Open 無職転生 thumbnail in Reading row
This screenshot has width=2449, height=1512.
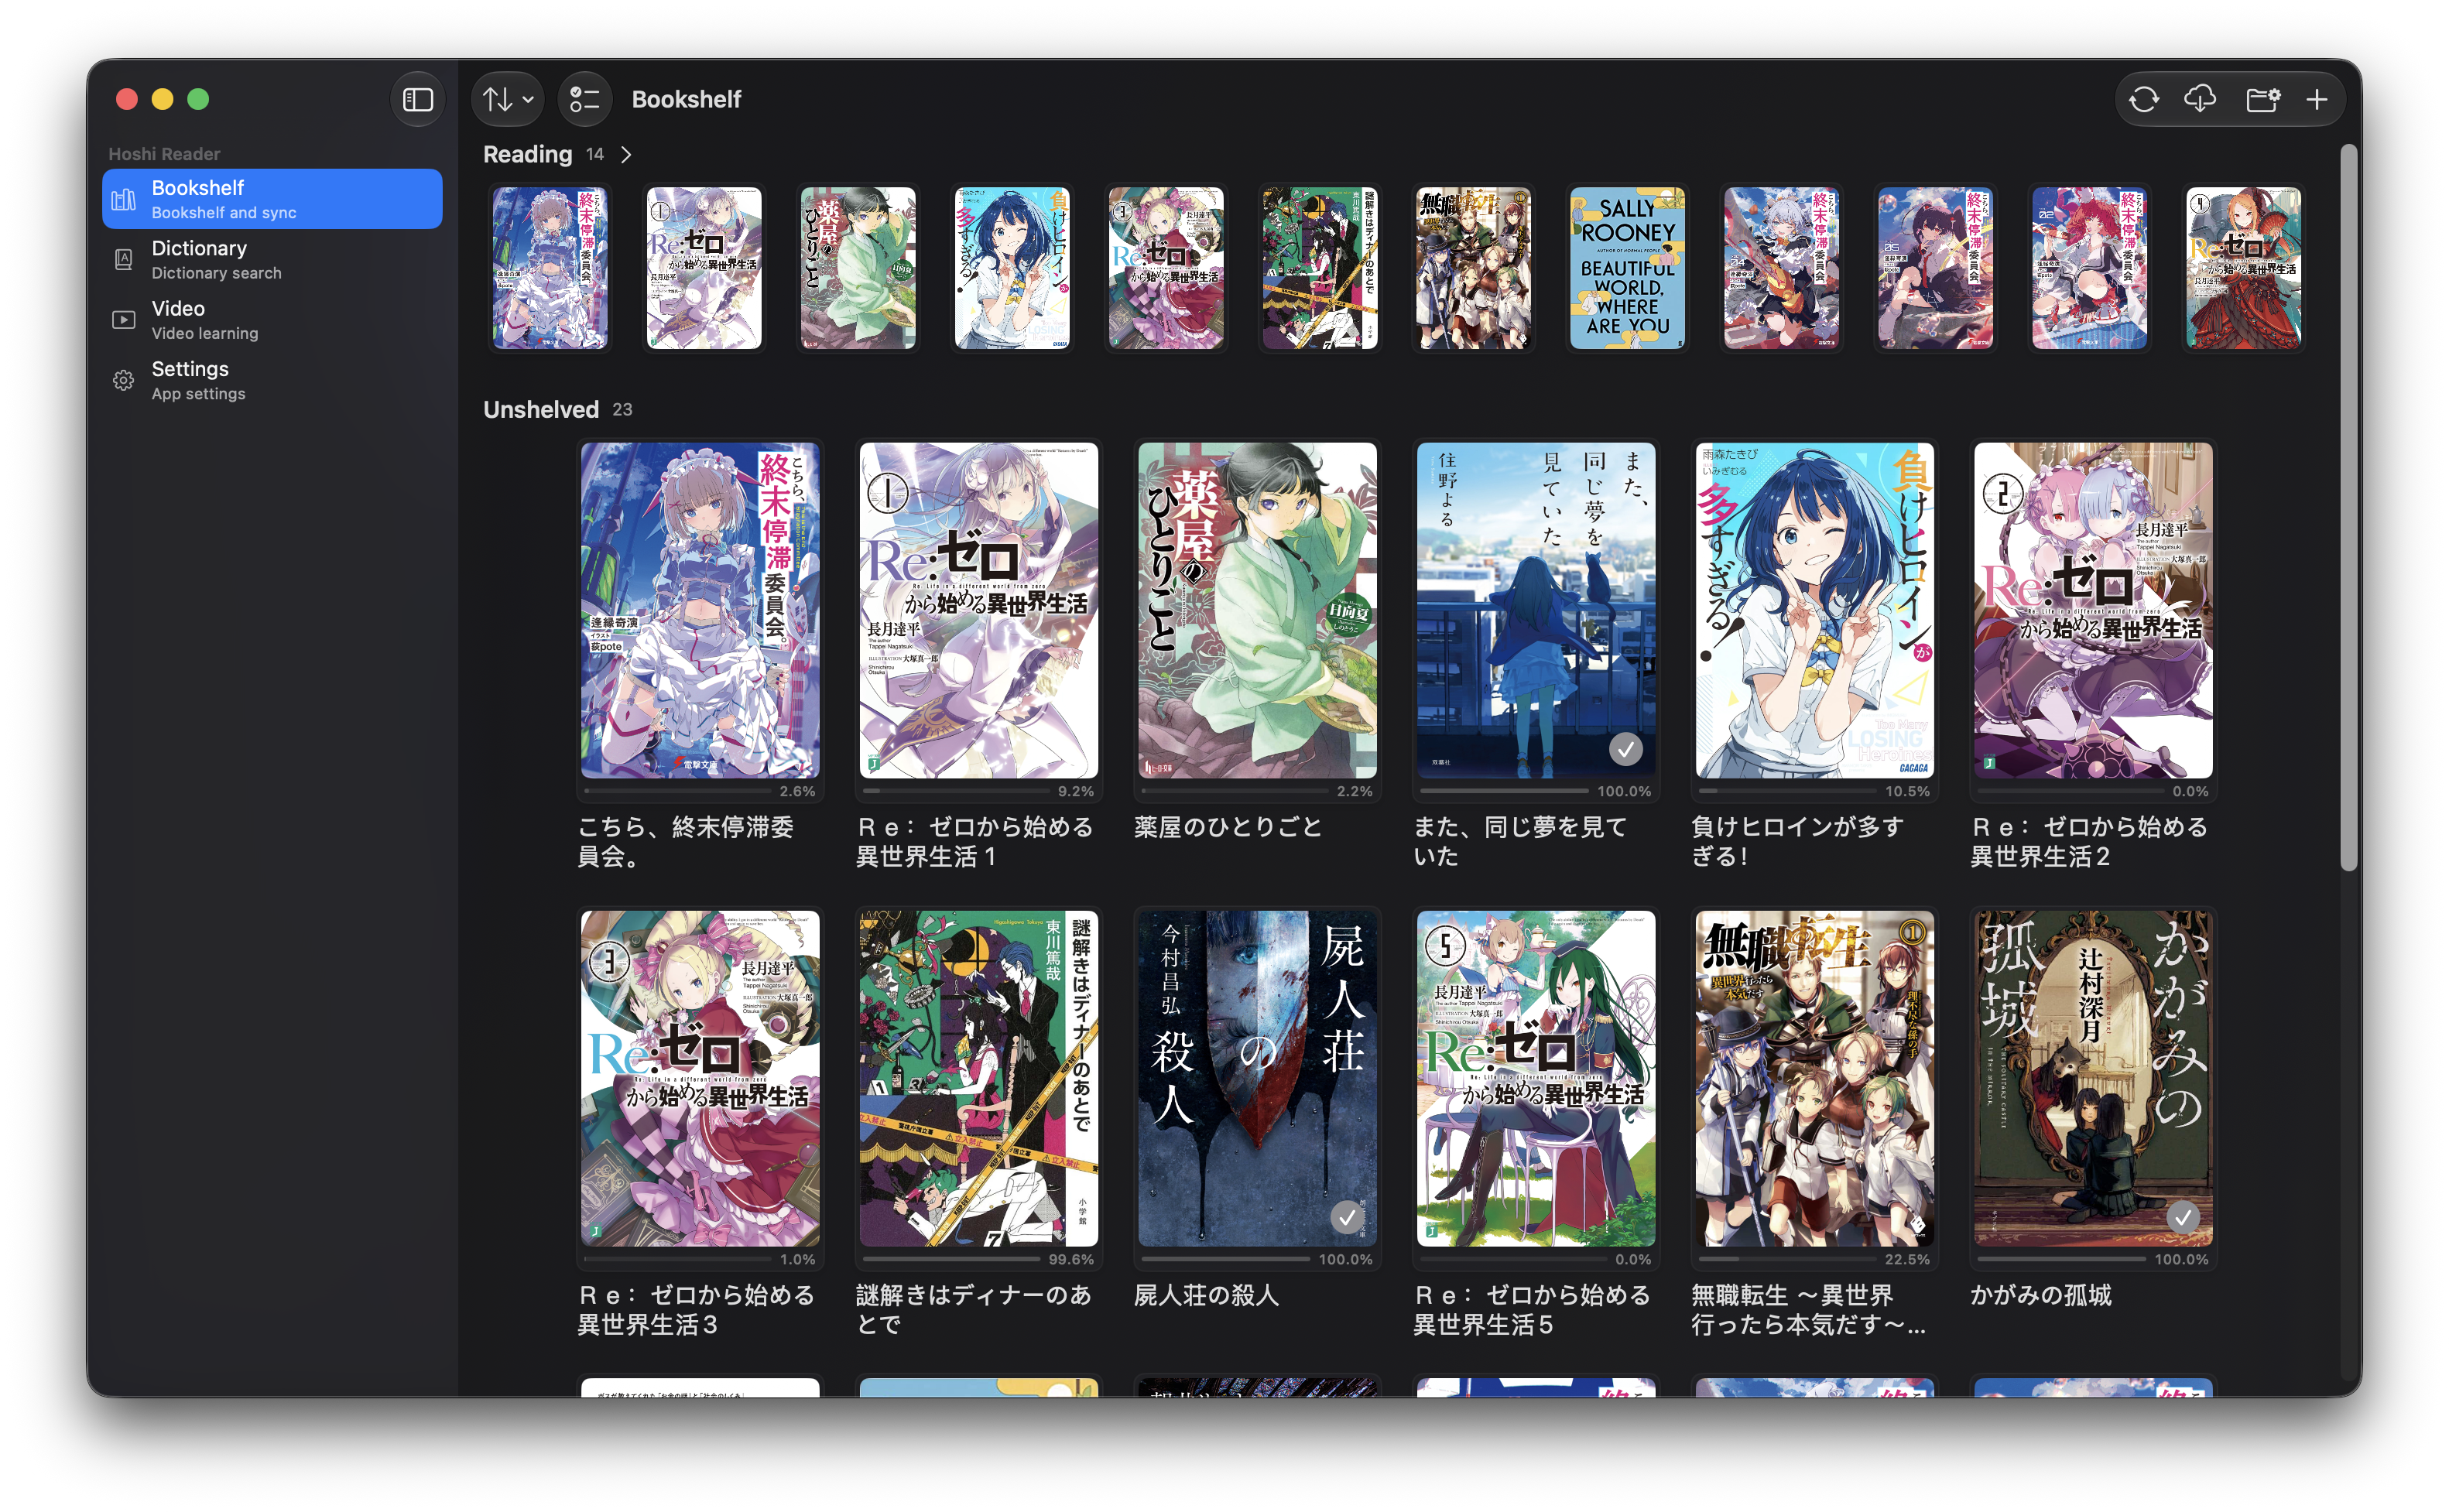click(x=1473, y=268)
